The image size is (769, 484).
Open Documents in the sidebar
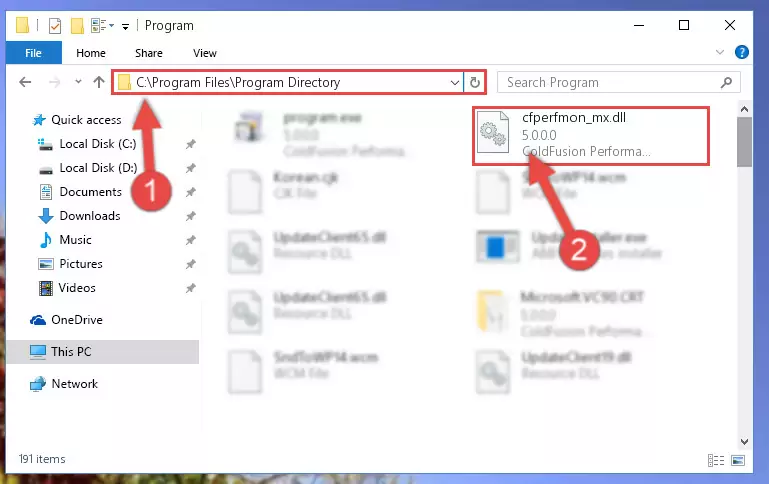click(x=90, y=192)
